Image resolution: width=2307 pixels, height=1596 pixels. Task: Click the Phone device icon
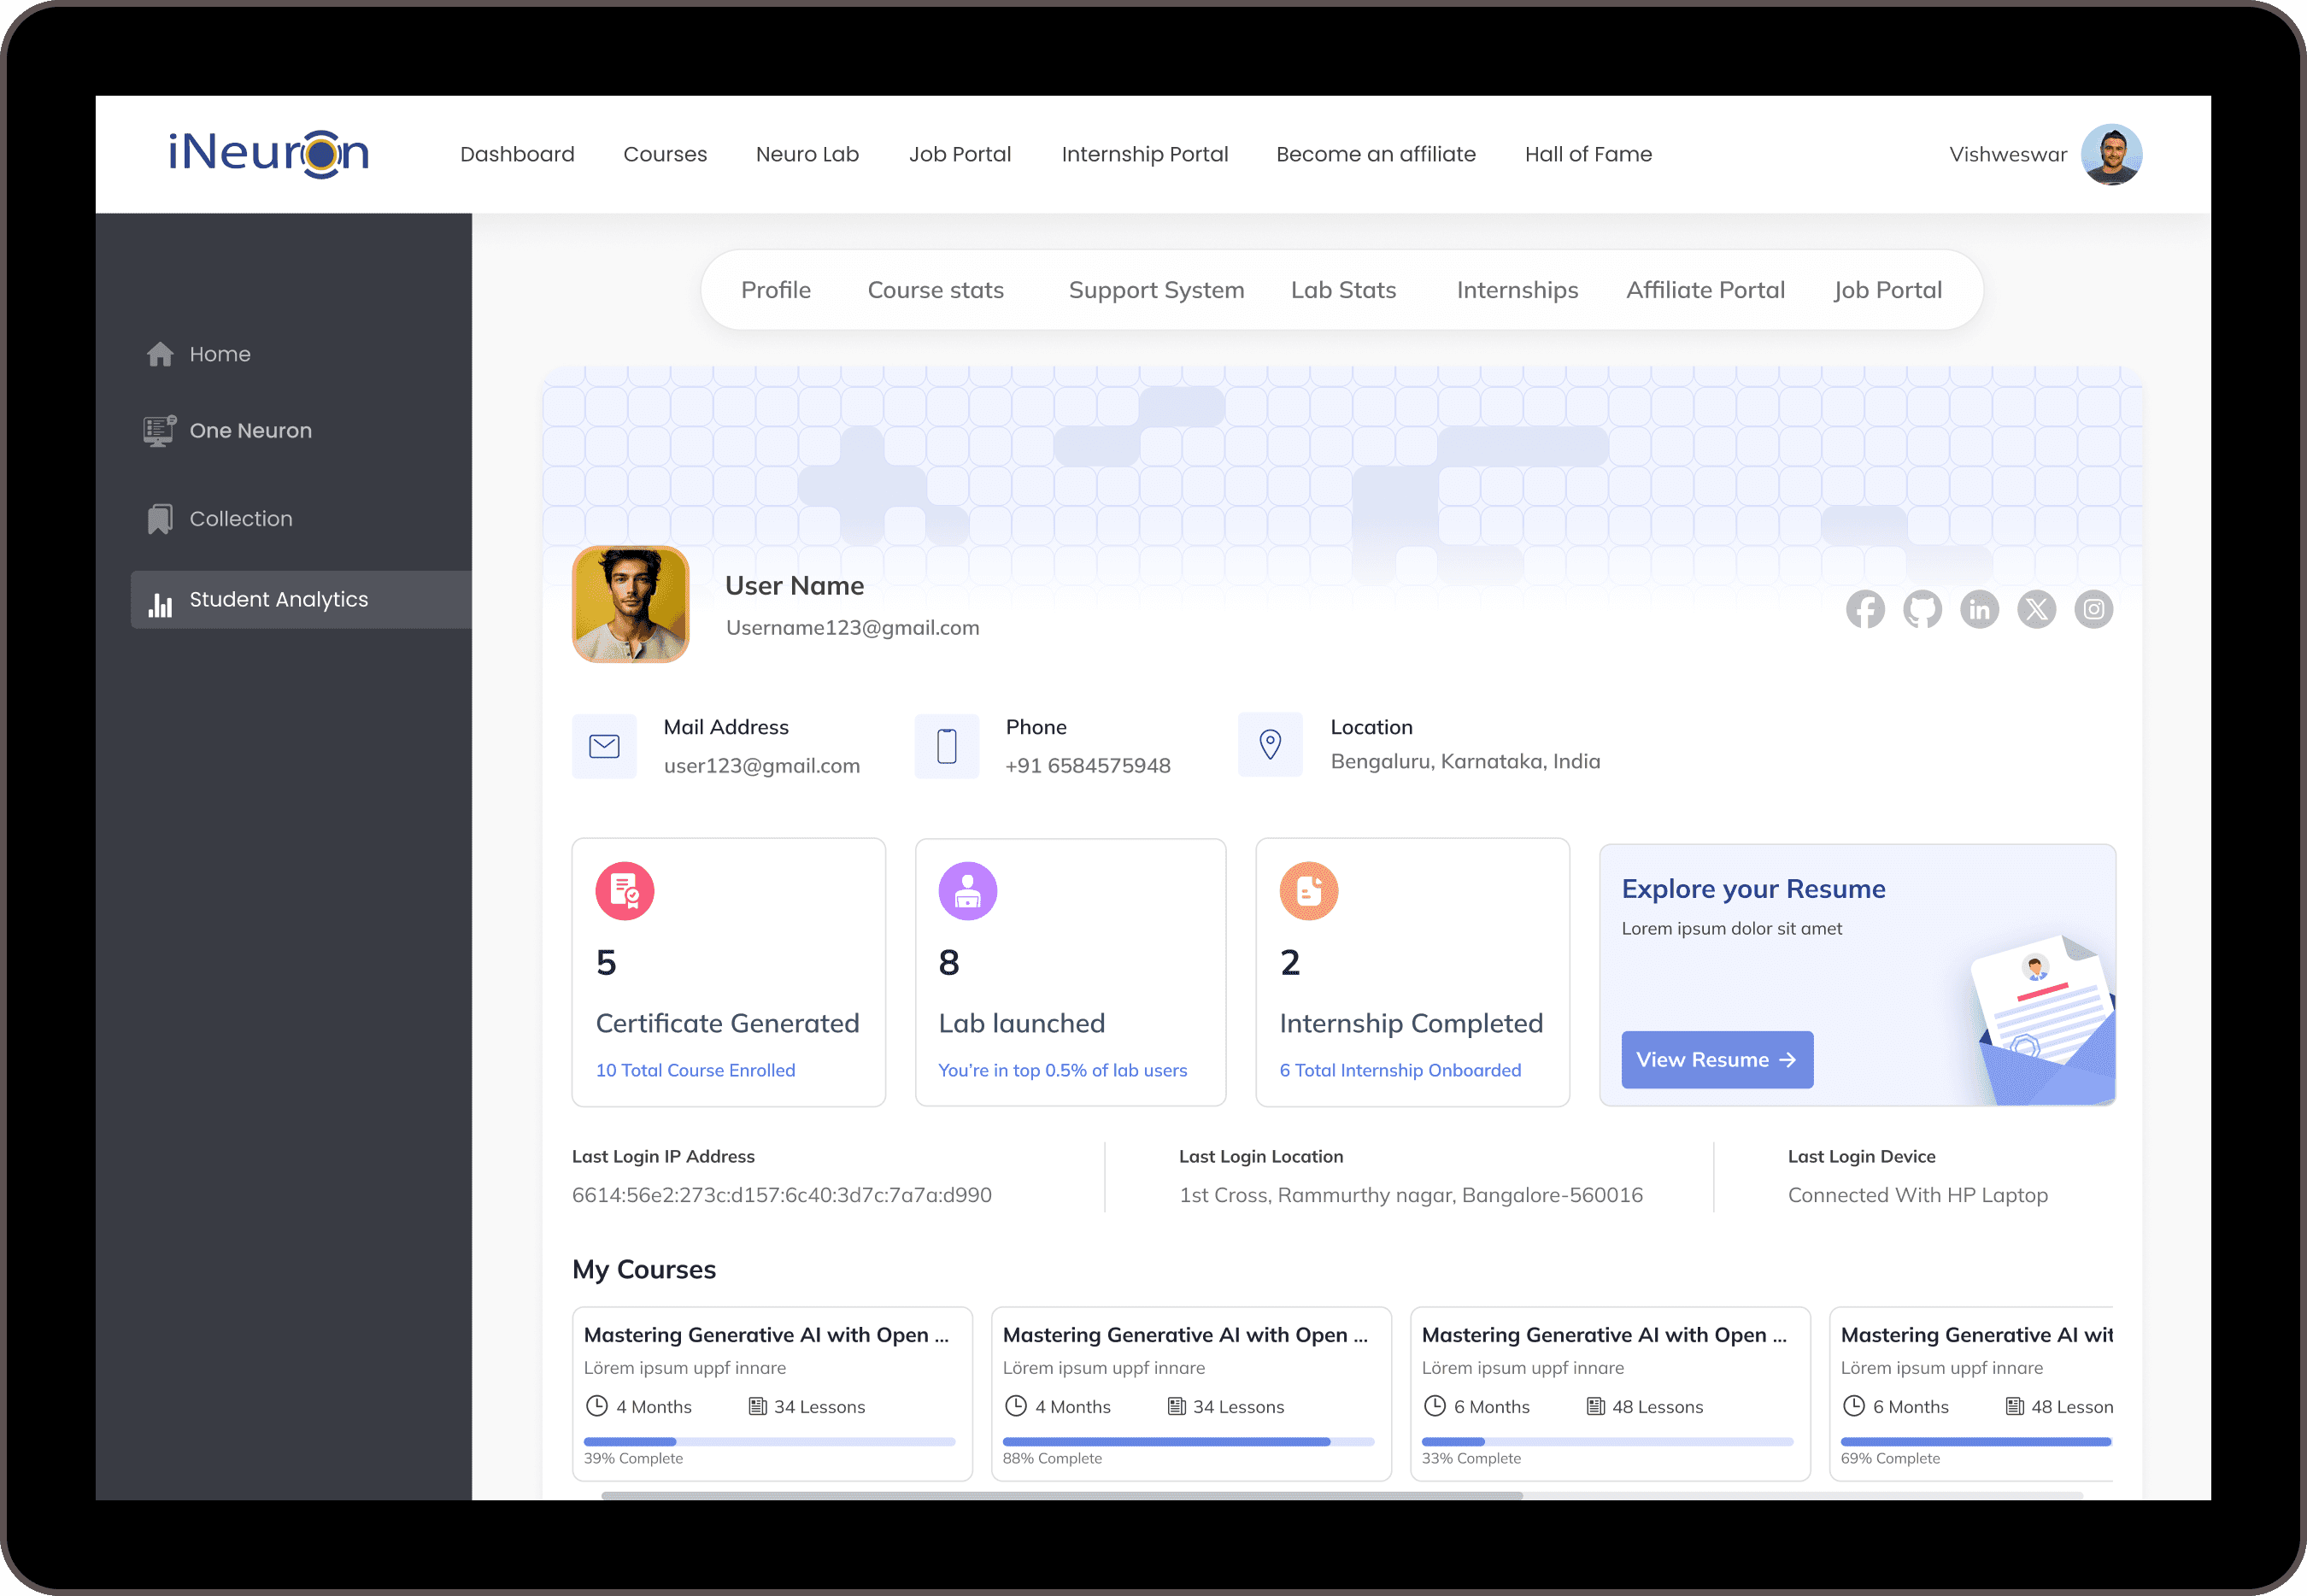point(947,746)
